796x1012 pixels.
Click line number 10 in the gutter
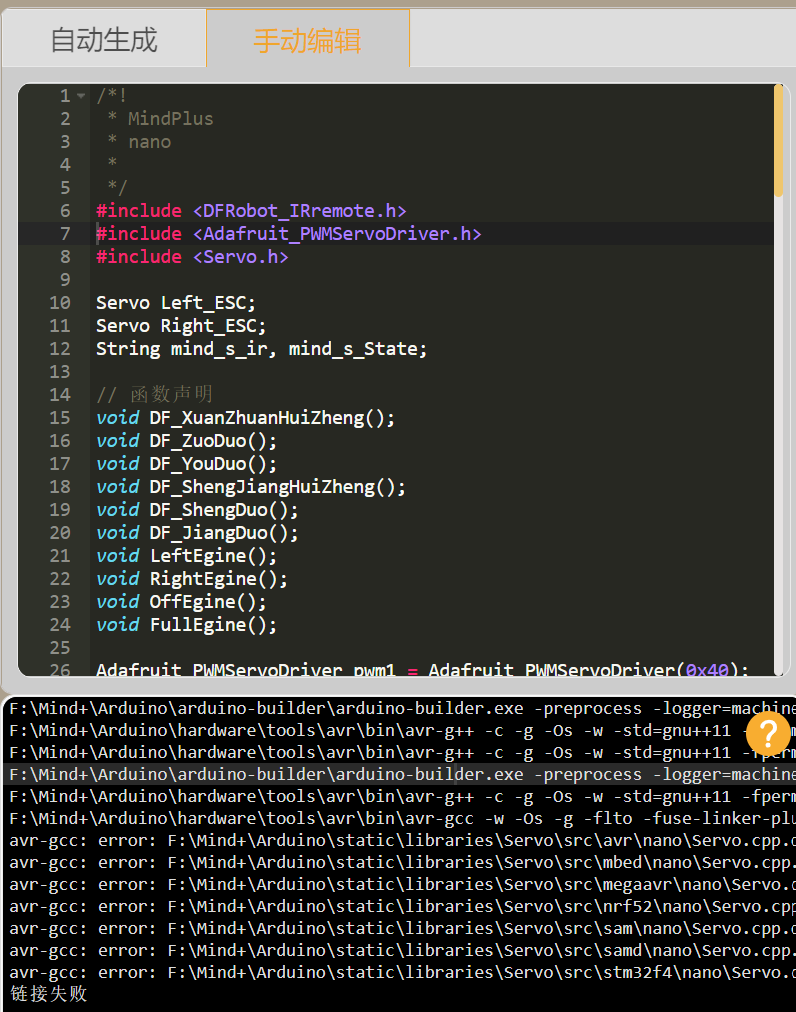60,303
